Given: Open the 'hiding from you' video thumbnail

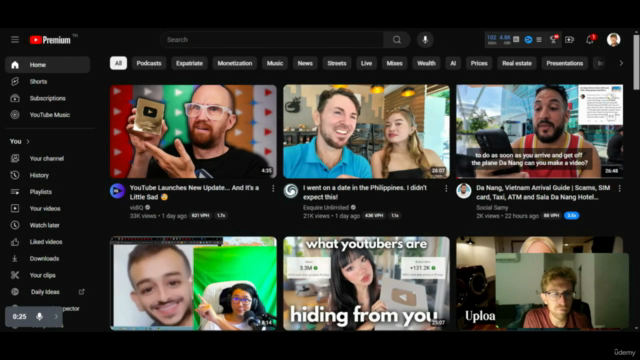Looking at the screenshot, I should [367, 283].
